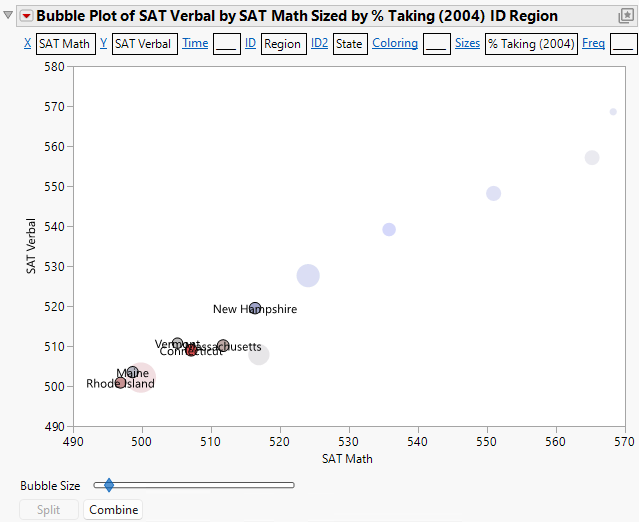Click the Freq role link
Screen dimensions: 639x522
[x=593, y=44]
